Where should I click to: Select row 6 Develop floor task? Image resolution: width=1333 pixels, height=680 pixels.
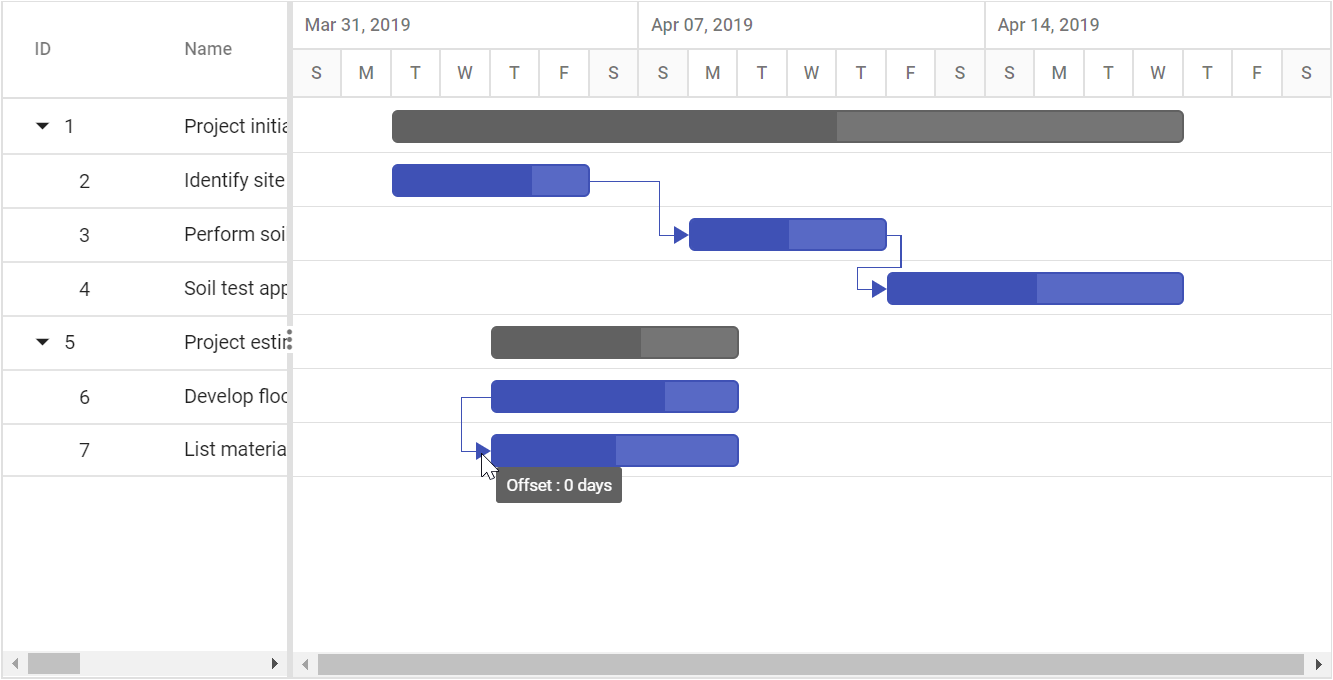pyautogui.click(x=145, y=397)
